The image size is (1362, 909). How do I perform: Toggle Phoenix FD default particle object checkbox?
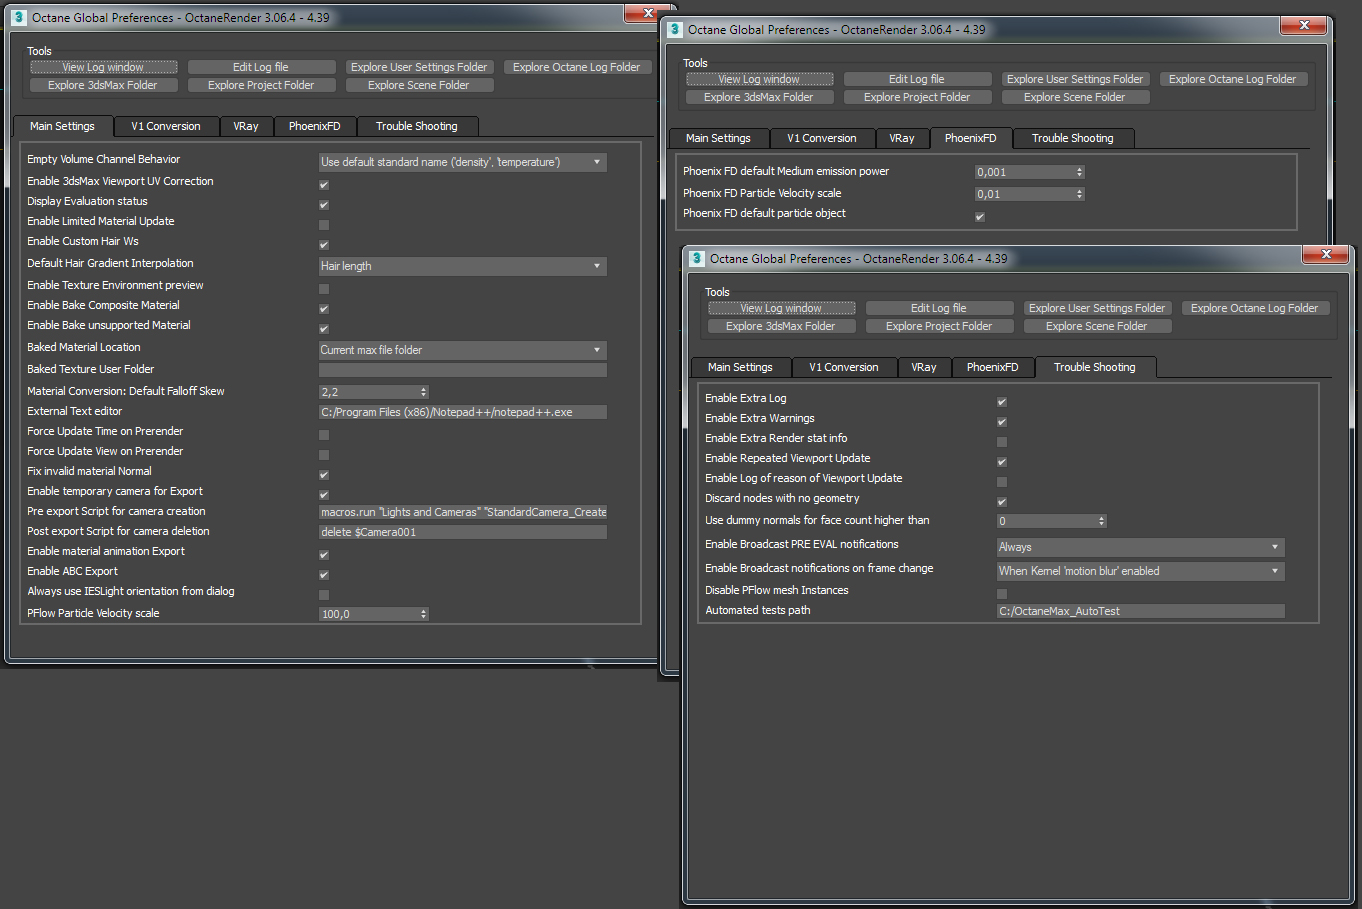[980, 217]
